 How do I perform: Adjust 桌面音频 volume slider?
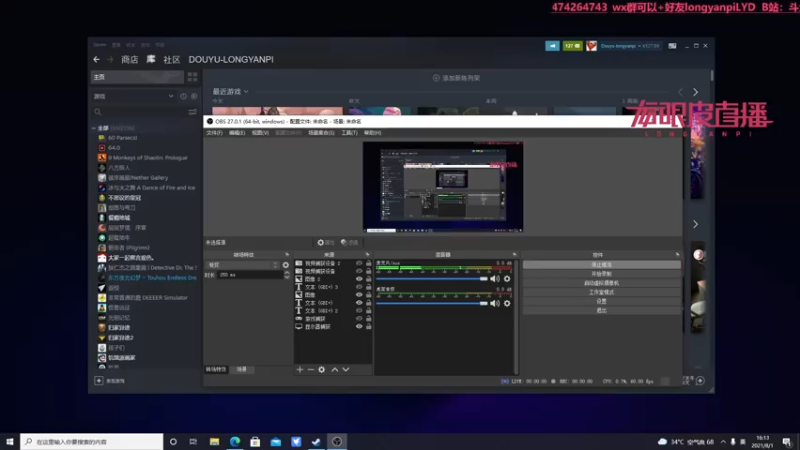(x=432, y=303)
